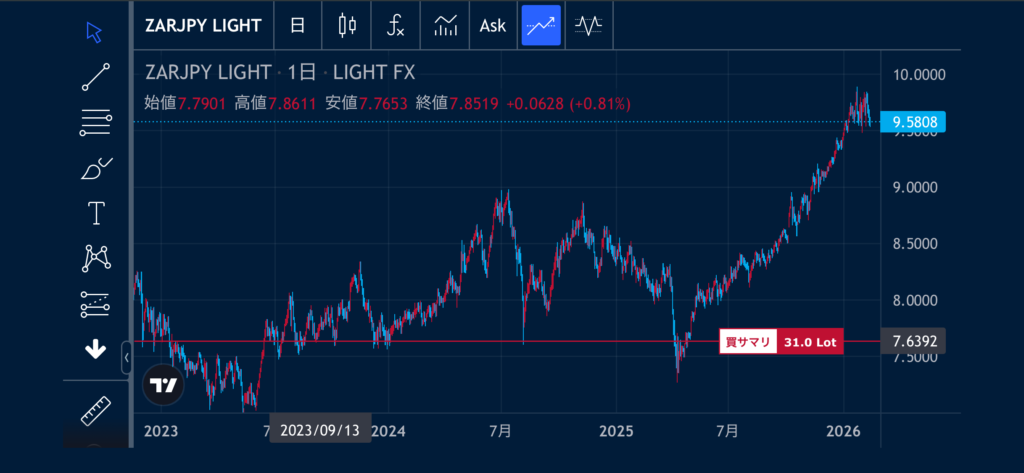Collapse the left drawing toolbar
Viewport: 1024px width, 473px height.
point(127,357)
